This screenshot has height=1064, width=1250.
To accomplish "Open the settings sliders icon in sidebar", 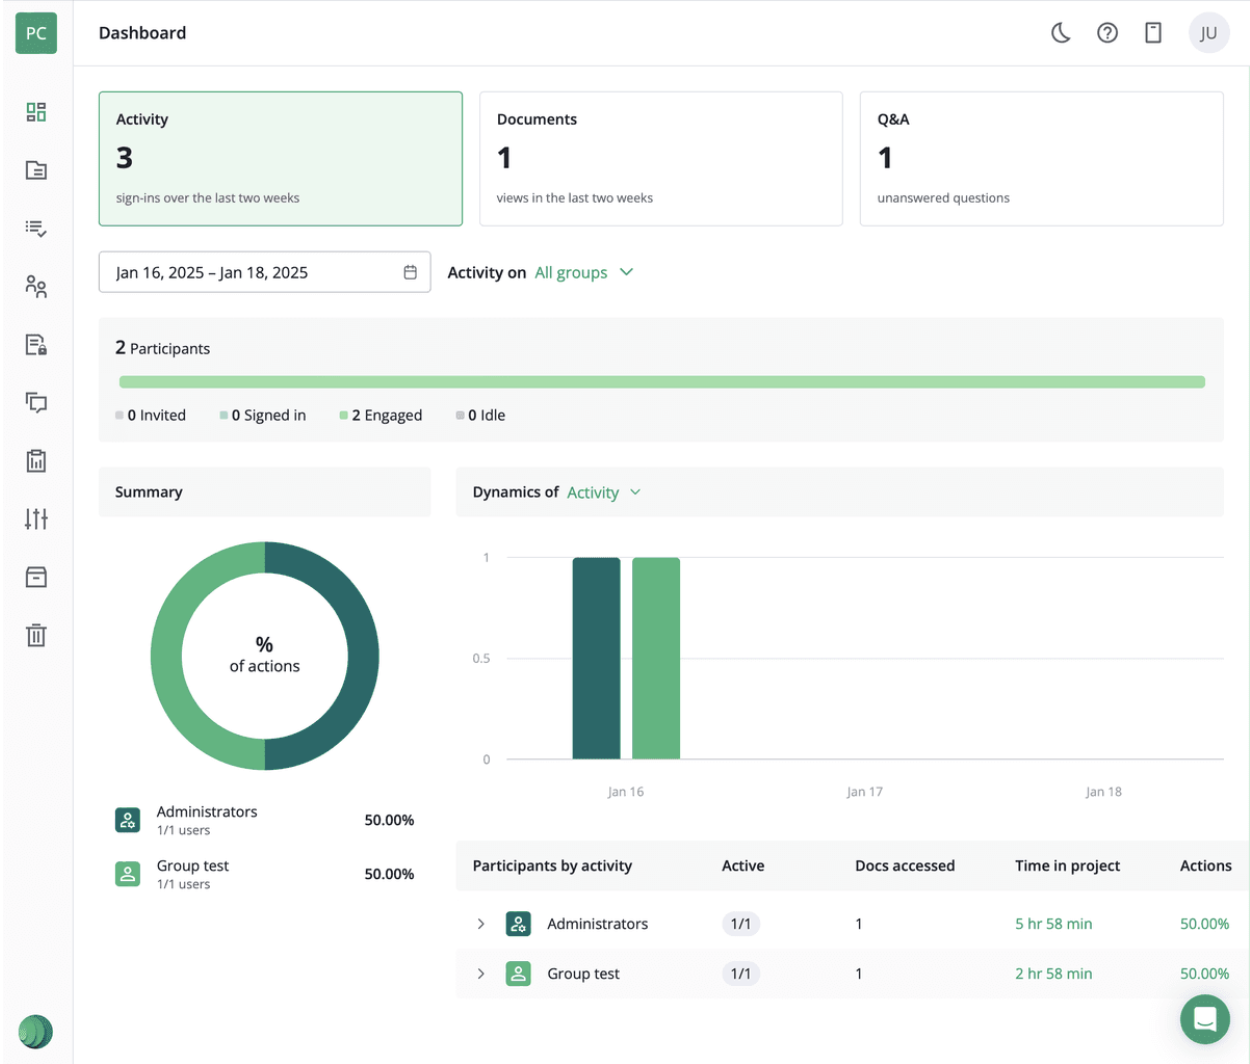I will [36, 519].
